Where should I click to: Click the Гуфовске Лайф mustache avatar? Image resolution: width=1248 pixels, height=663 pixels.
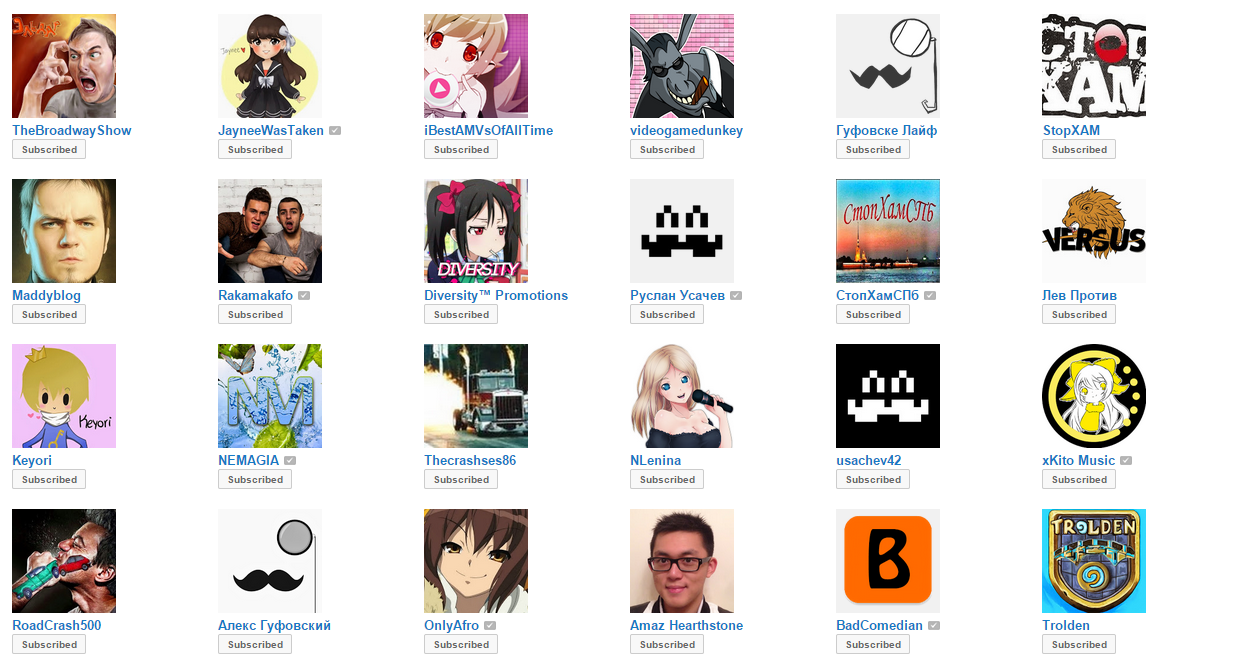coord(888,66)
